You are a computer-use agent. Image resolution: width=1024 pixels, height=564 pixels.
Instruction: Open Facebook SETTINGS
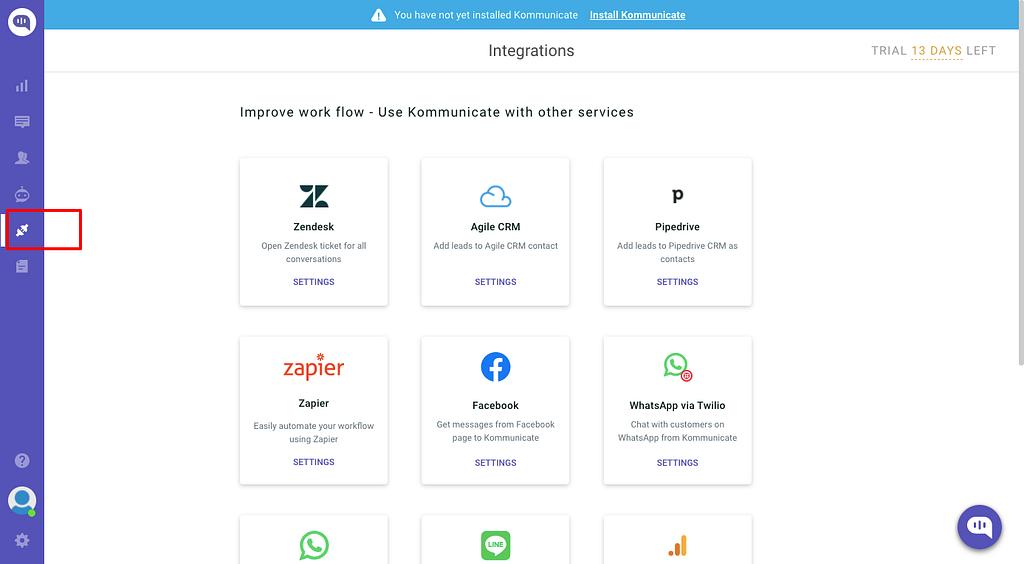(x=496, y=463)
